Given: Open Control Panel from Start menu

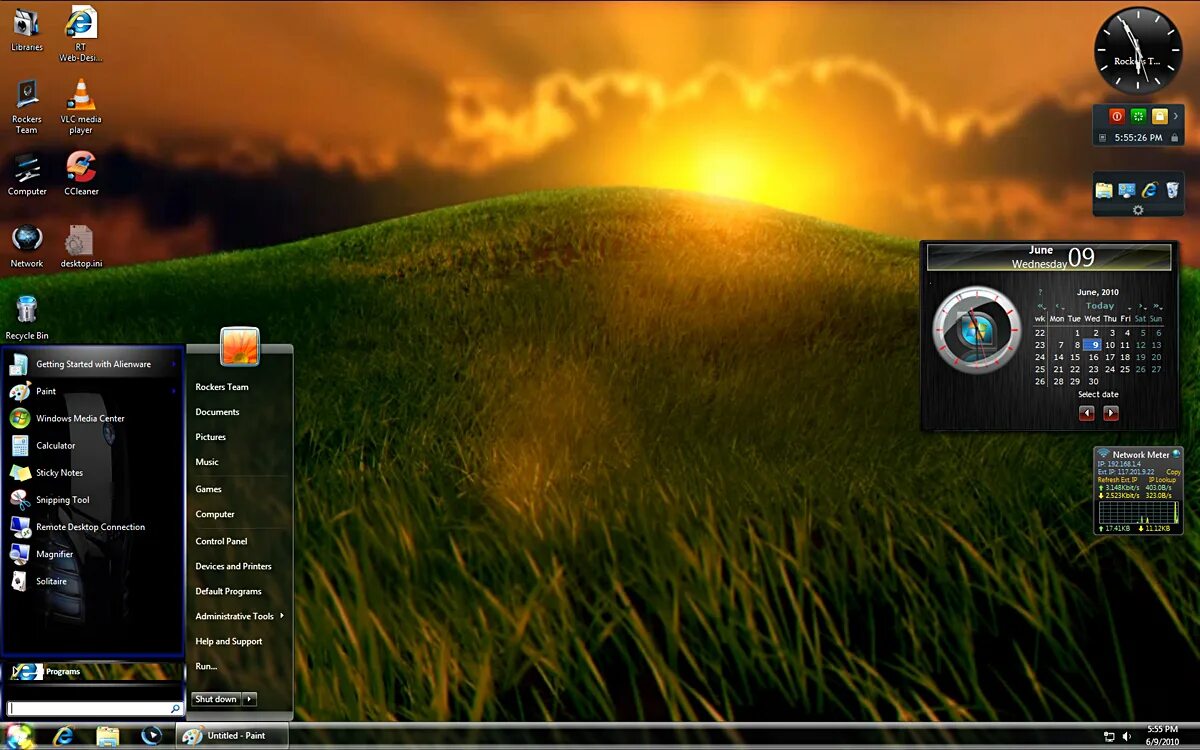Looking at the screenshot, I should [x=221, y=541].
